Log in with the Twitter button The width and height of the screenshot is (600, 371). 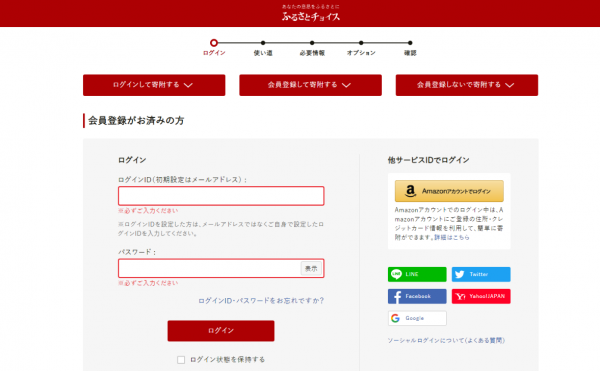(x=481, y=274)
